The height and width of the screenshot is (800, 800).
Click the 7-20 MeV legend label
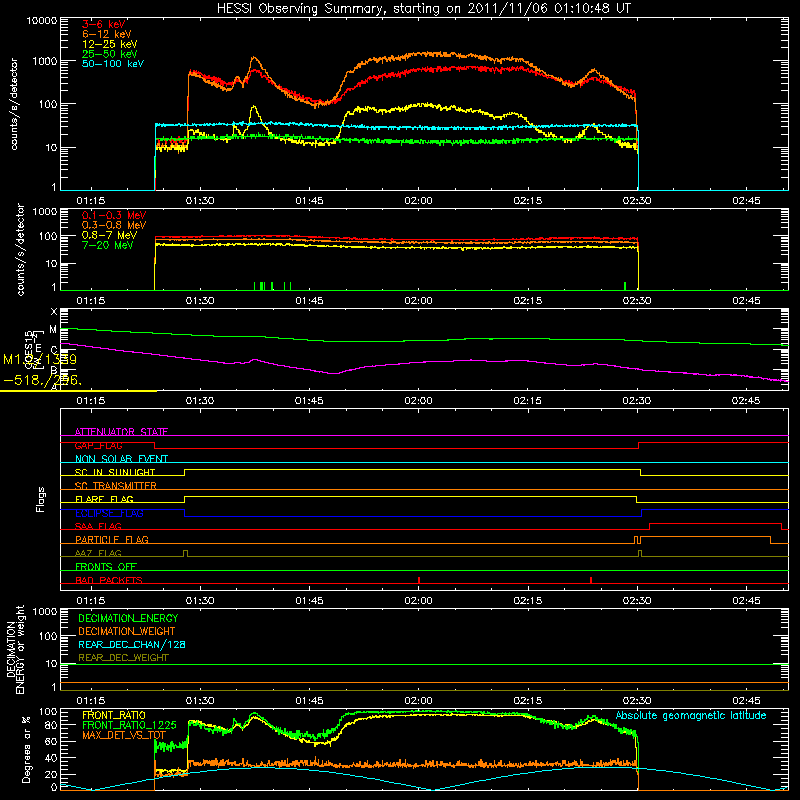click(x=108, y=245)
